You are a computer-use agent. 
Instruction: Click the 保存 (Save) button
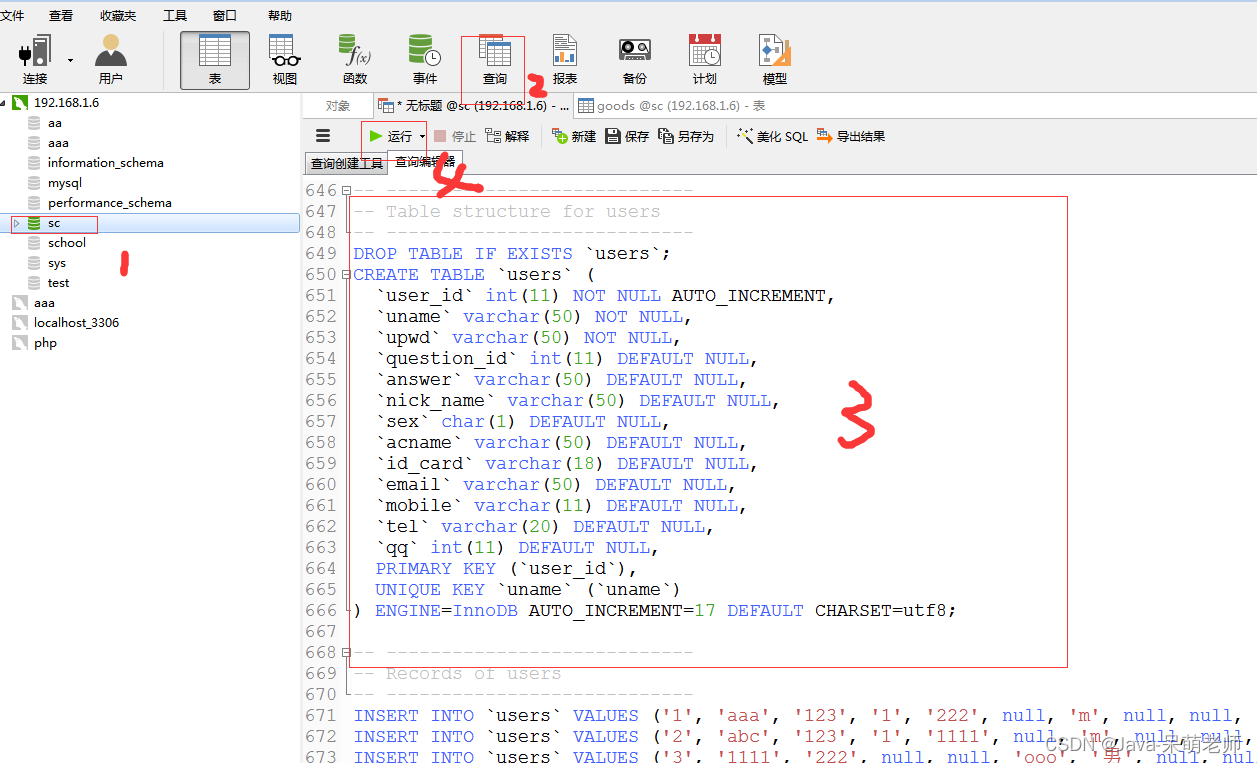[627, 136]
